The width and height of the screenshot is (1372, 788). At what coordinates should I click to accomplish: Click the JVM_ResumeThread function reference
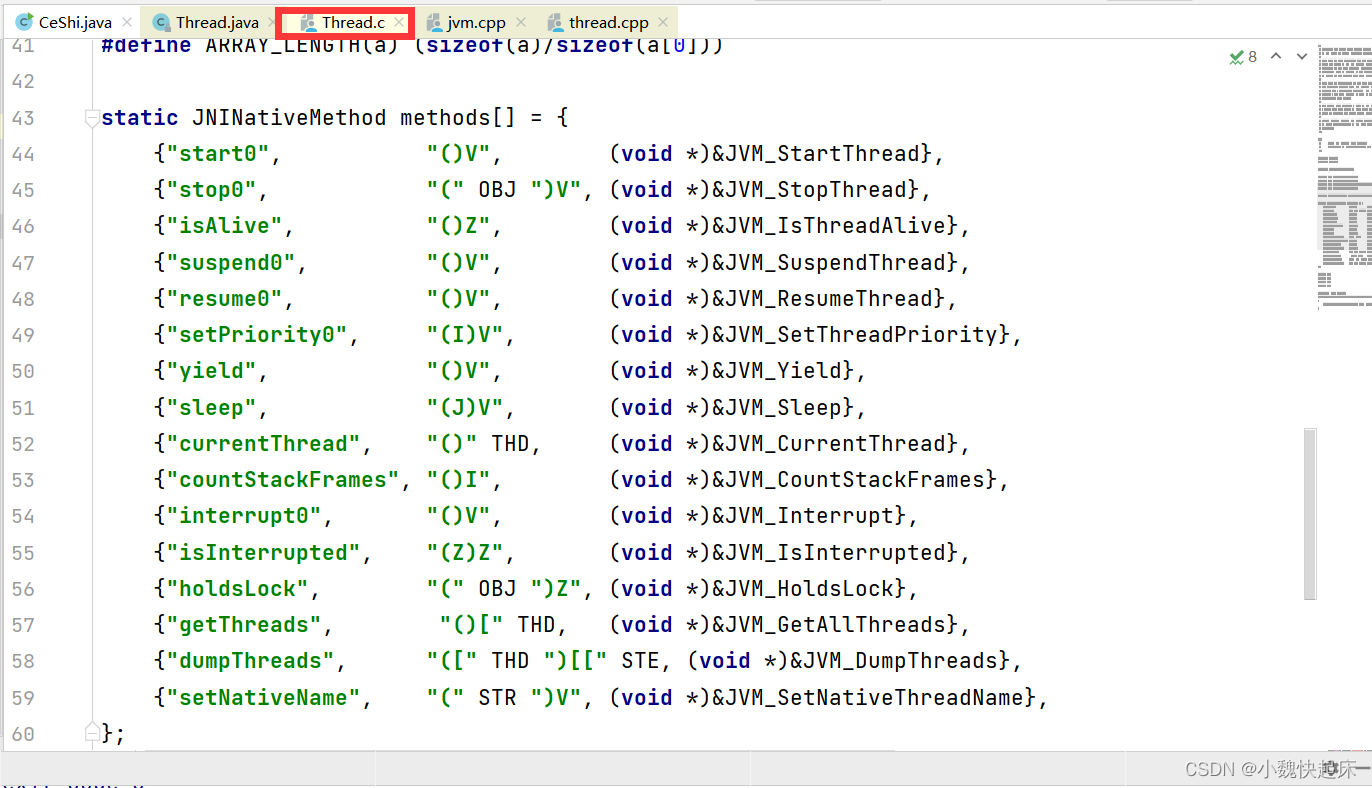[x=829, y=299]
